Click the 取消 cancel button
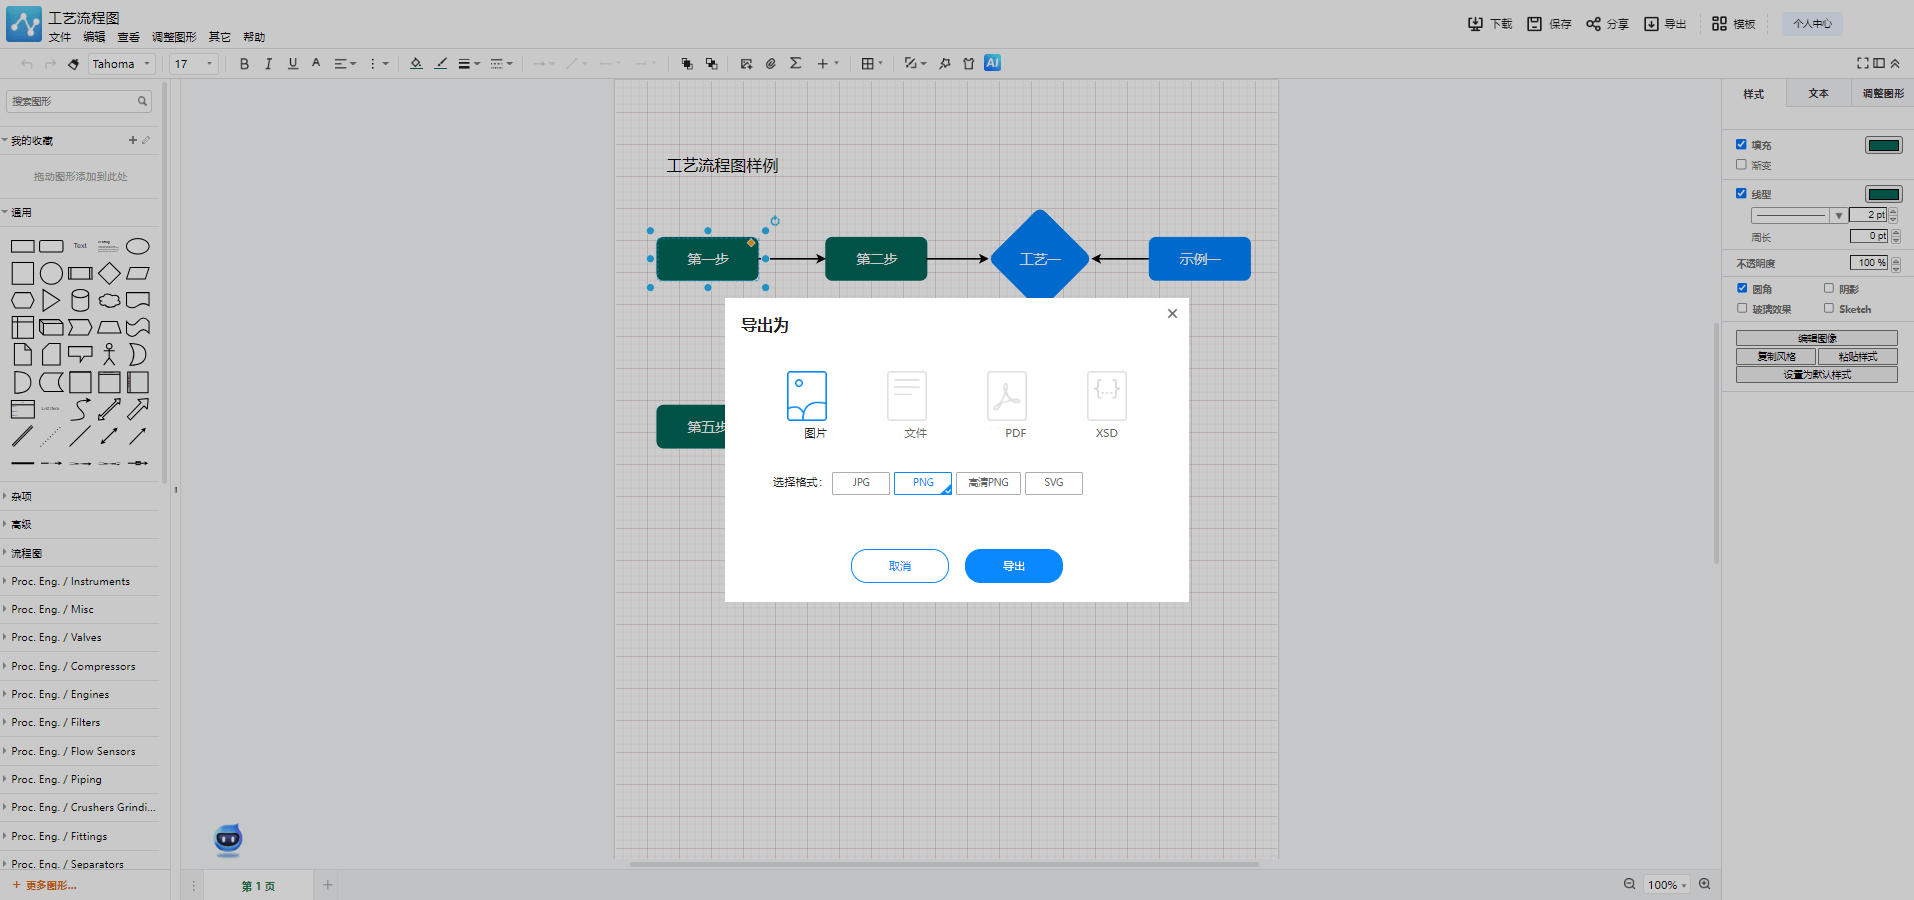This screenshot has height=900, width=1914. coord(899,566)
